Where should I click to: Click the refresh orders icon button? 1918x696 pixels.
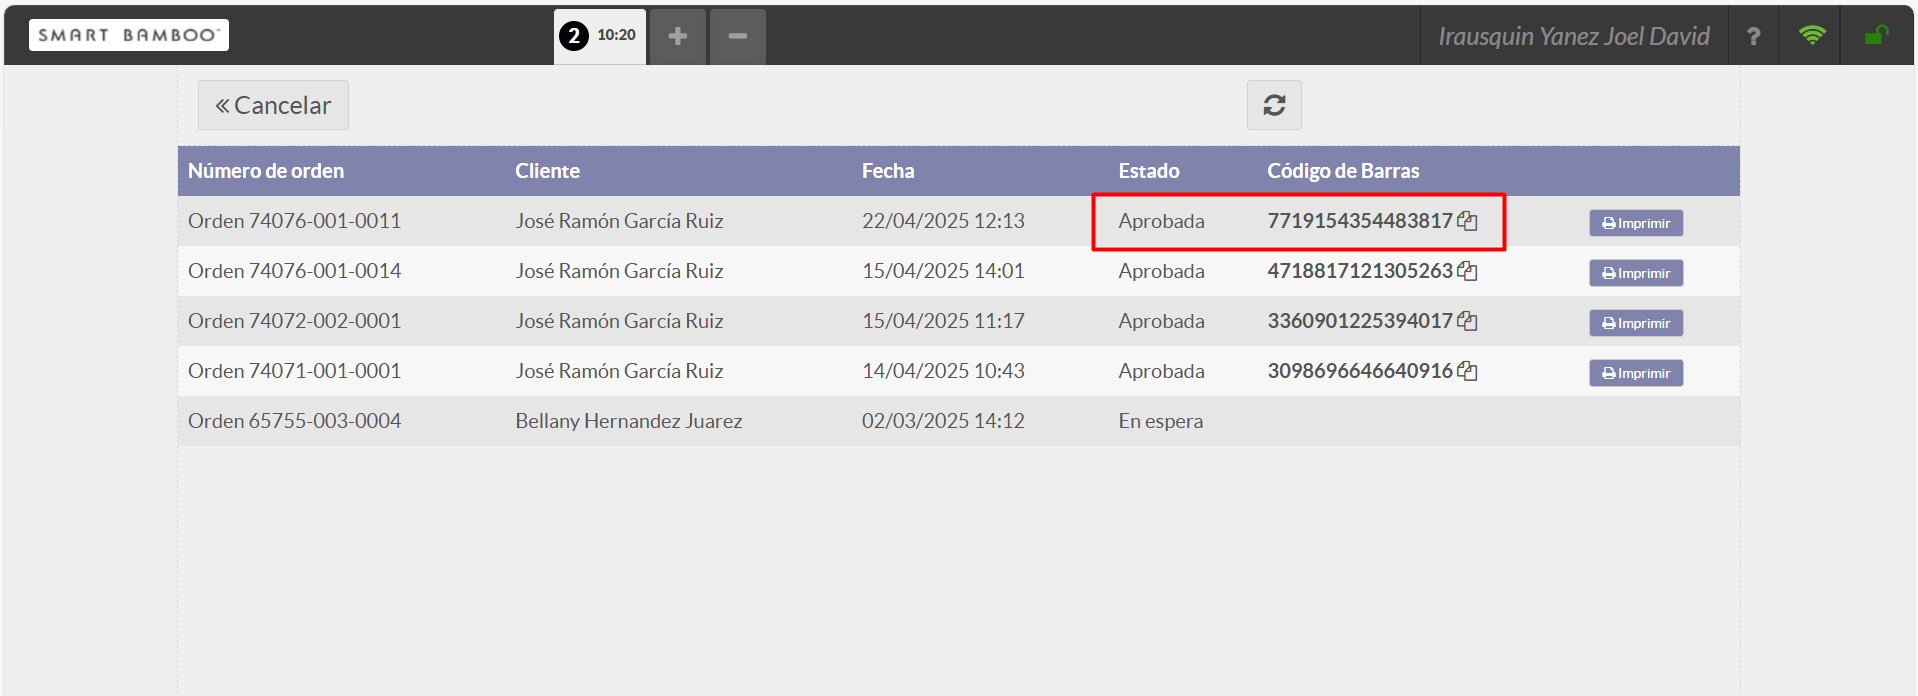(1274, 105)
